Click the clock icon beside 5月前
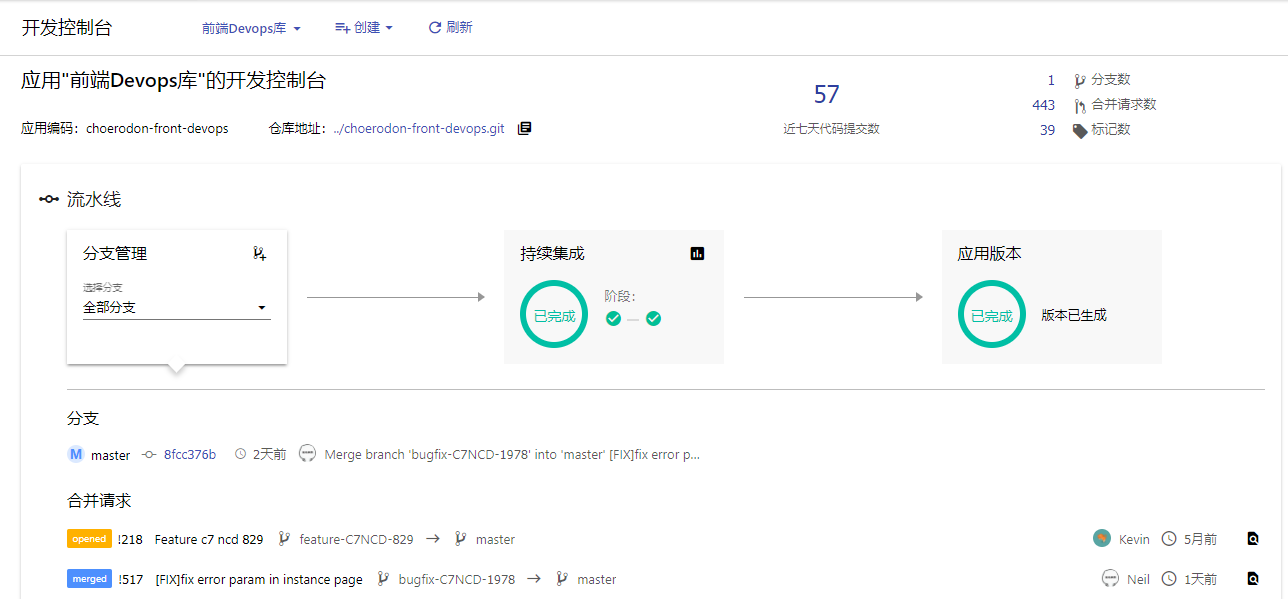1288x599 pixels. 1169,539
